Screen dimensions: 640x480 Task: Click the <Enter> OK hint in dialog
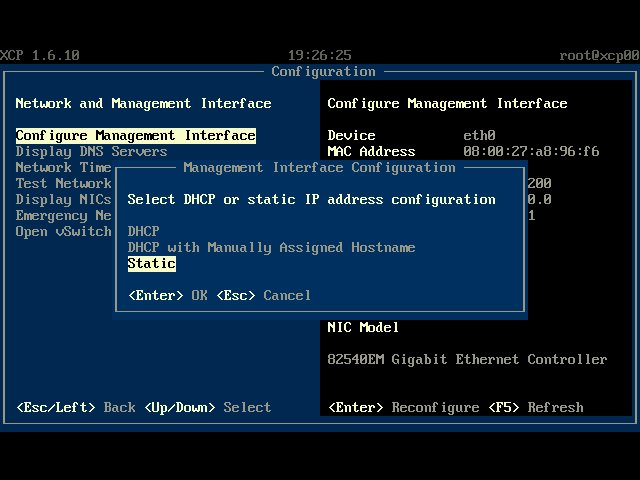point(168,295)
